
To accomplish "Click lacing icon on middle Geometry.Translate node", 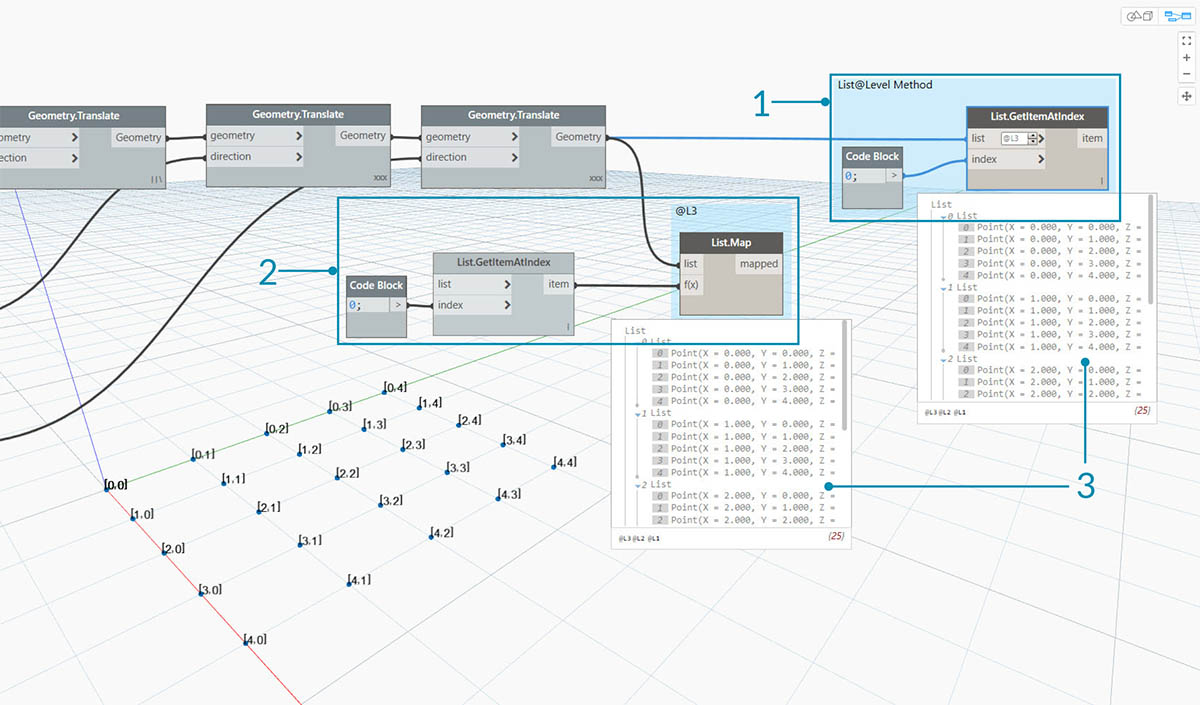I will 379,178.
